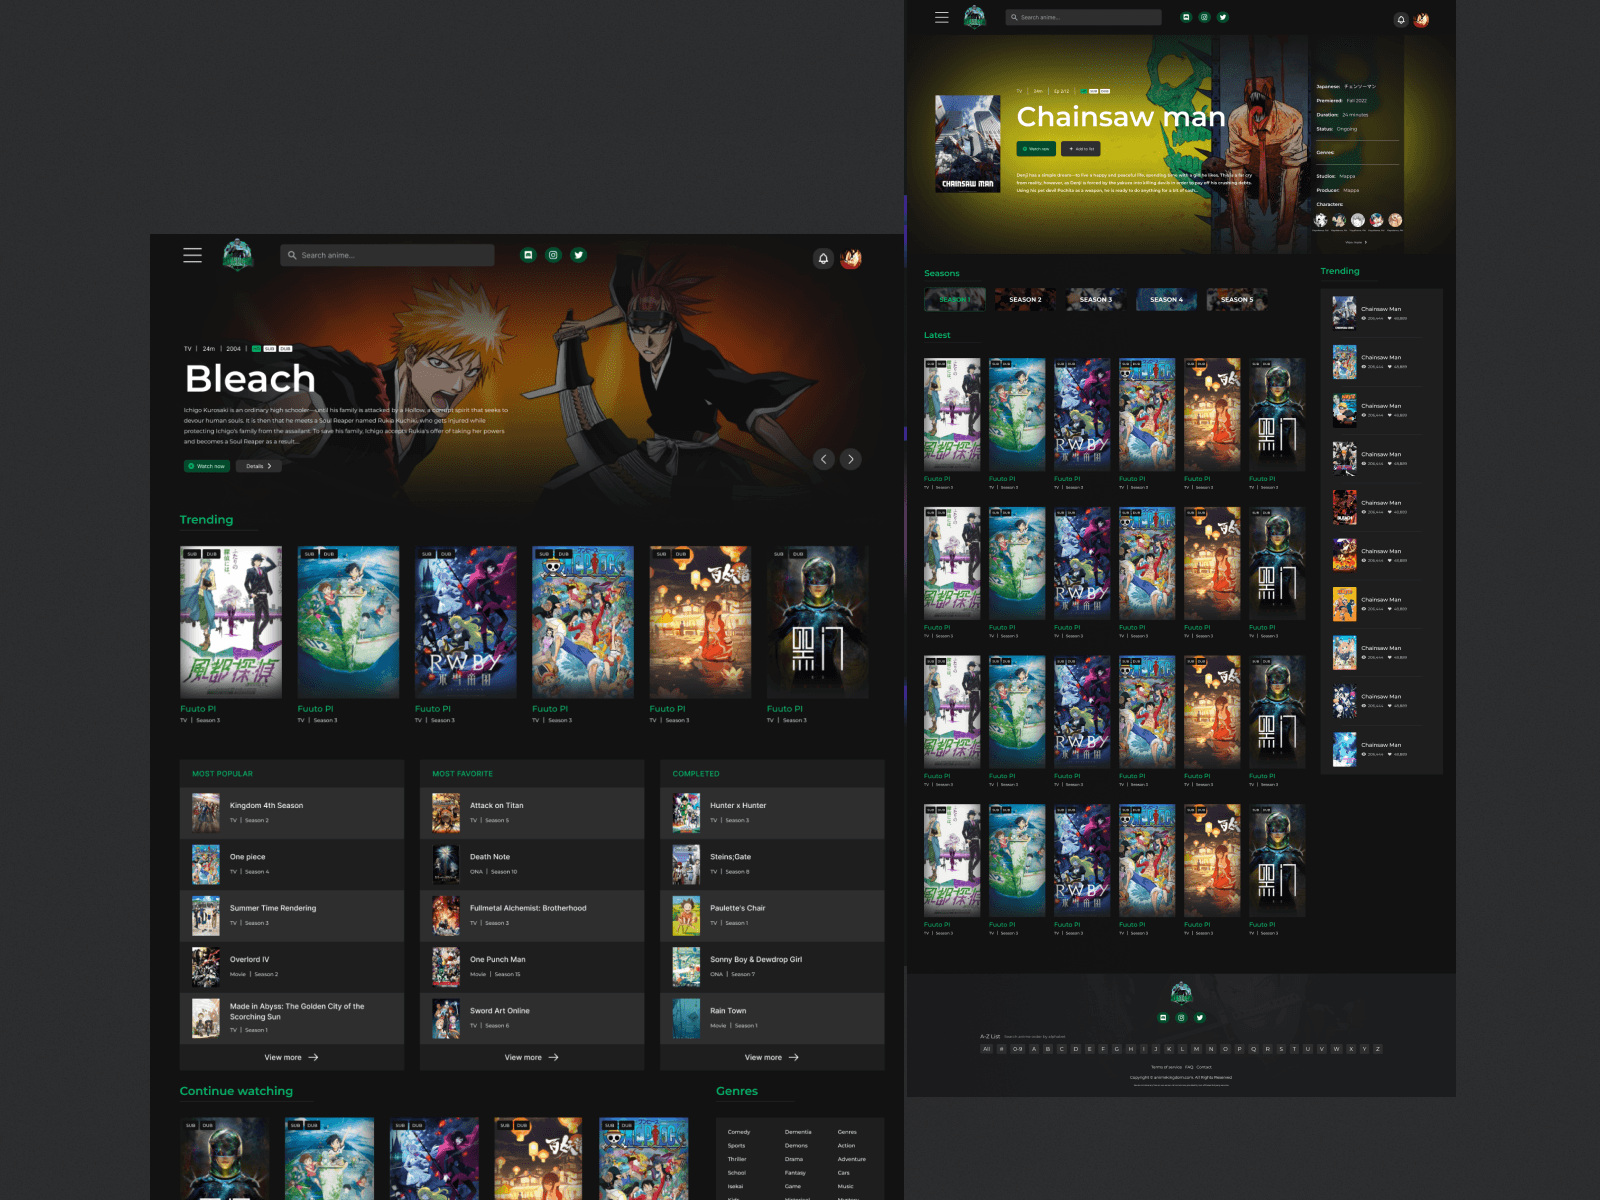Viewport: 1600px width, 1200px height.
Task: Go to next slide in Bleach banner
Action: pos(851,459)
